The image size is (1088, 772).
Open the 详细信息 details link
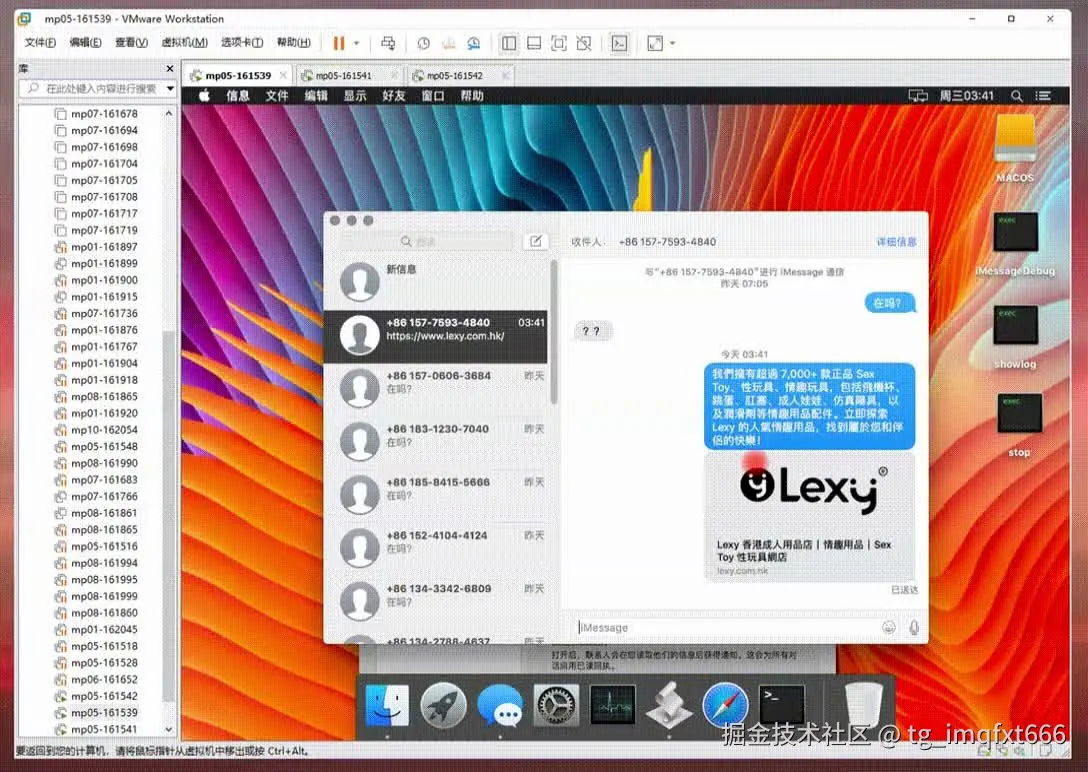coord(896,241)
